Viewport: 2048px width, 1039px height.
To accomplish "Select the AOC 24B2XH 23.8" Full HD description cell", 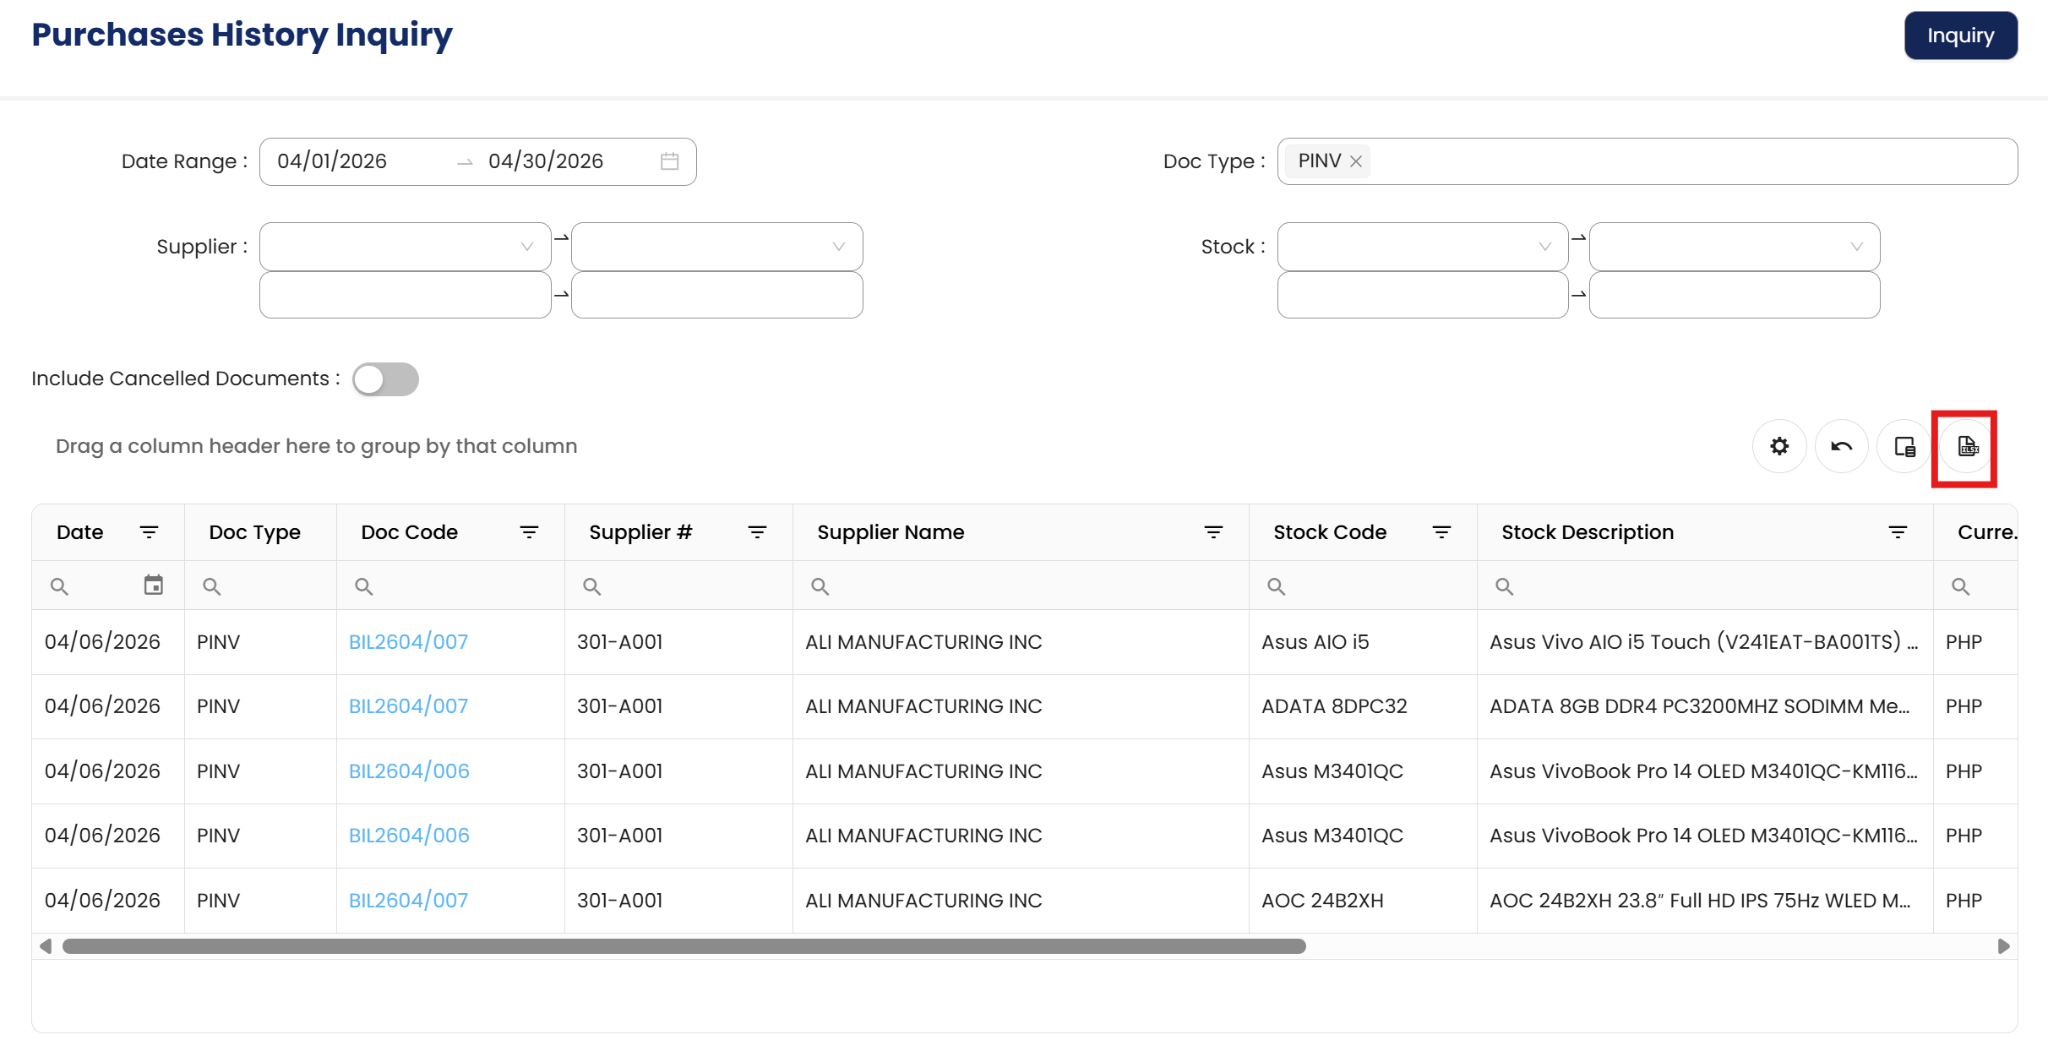I will pos(1705,900).
